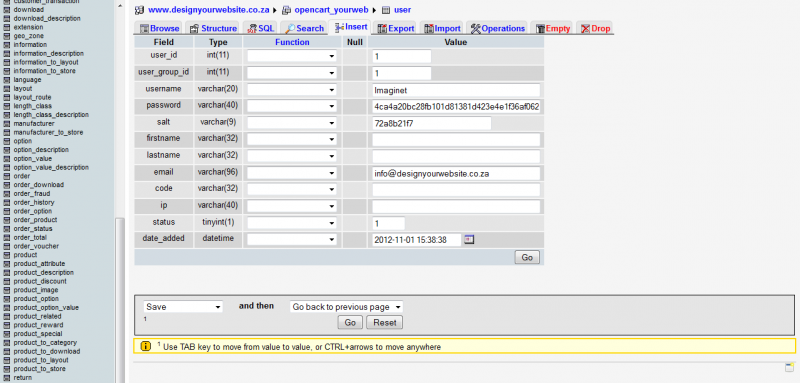
Task: Open the opencart_yourweb database link
Action: pos(331,10)
